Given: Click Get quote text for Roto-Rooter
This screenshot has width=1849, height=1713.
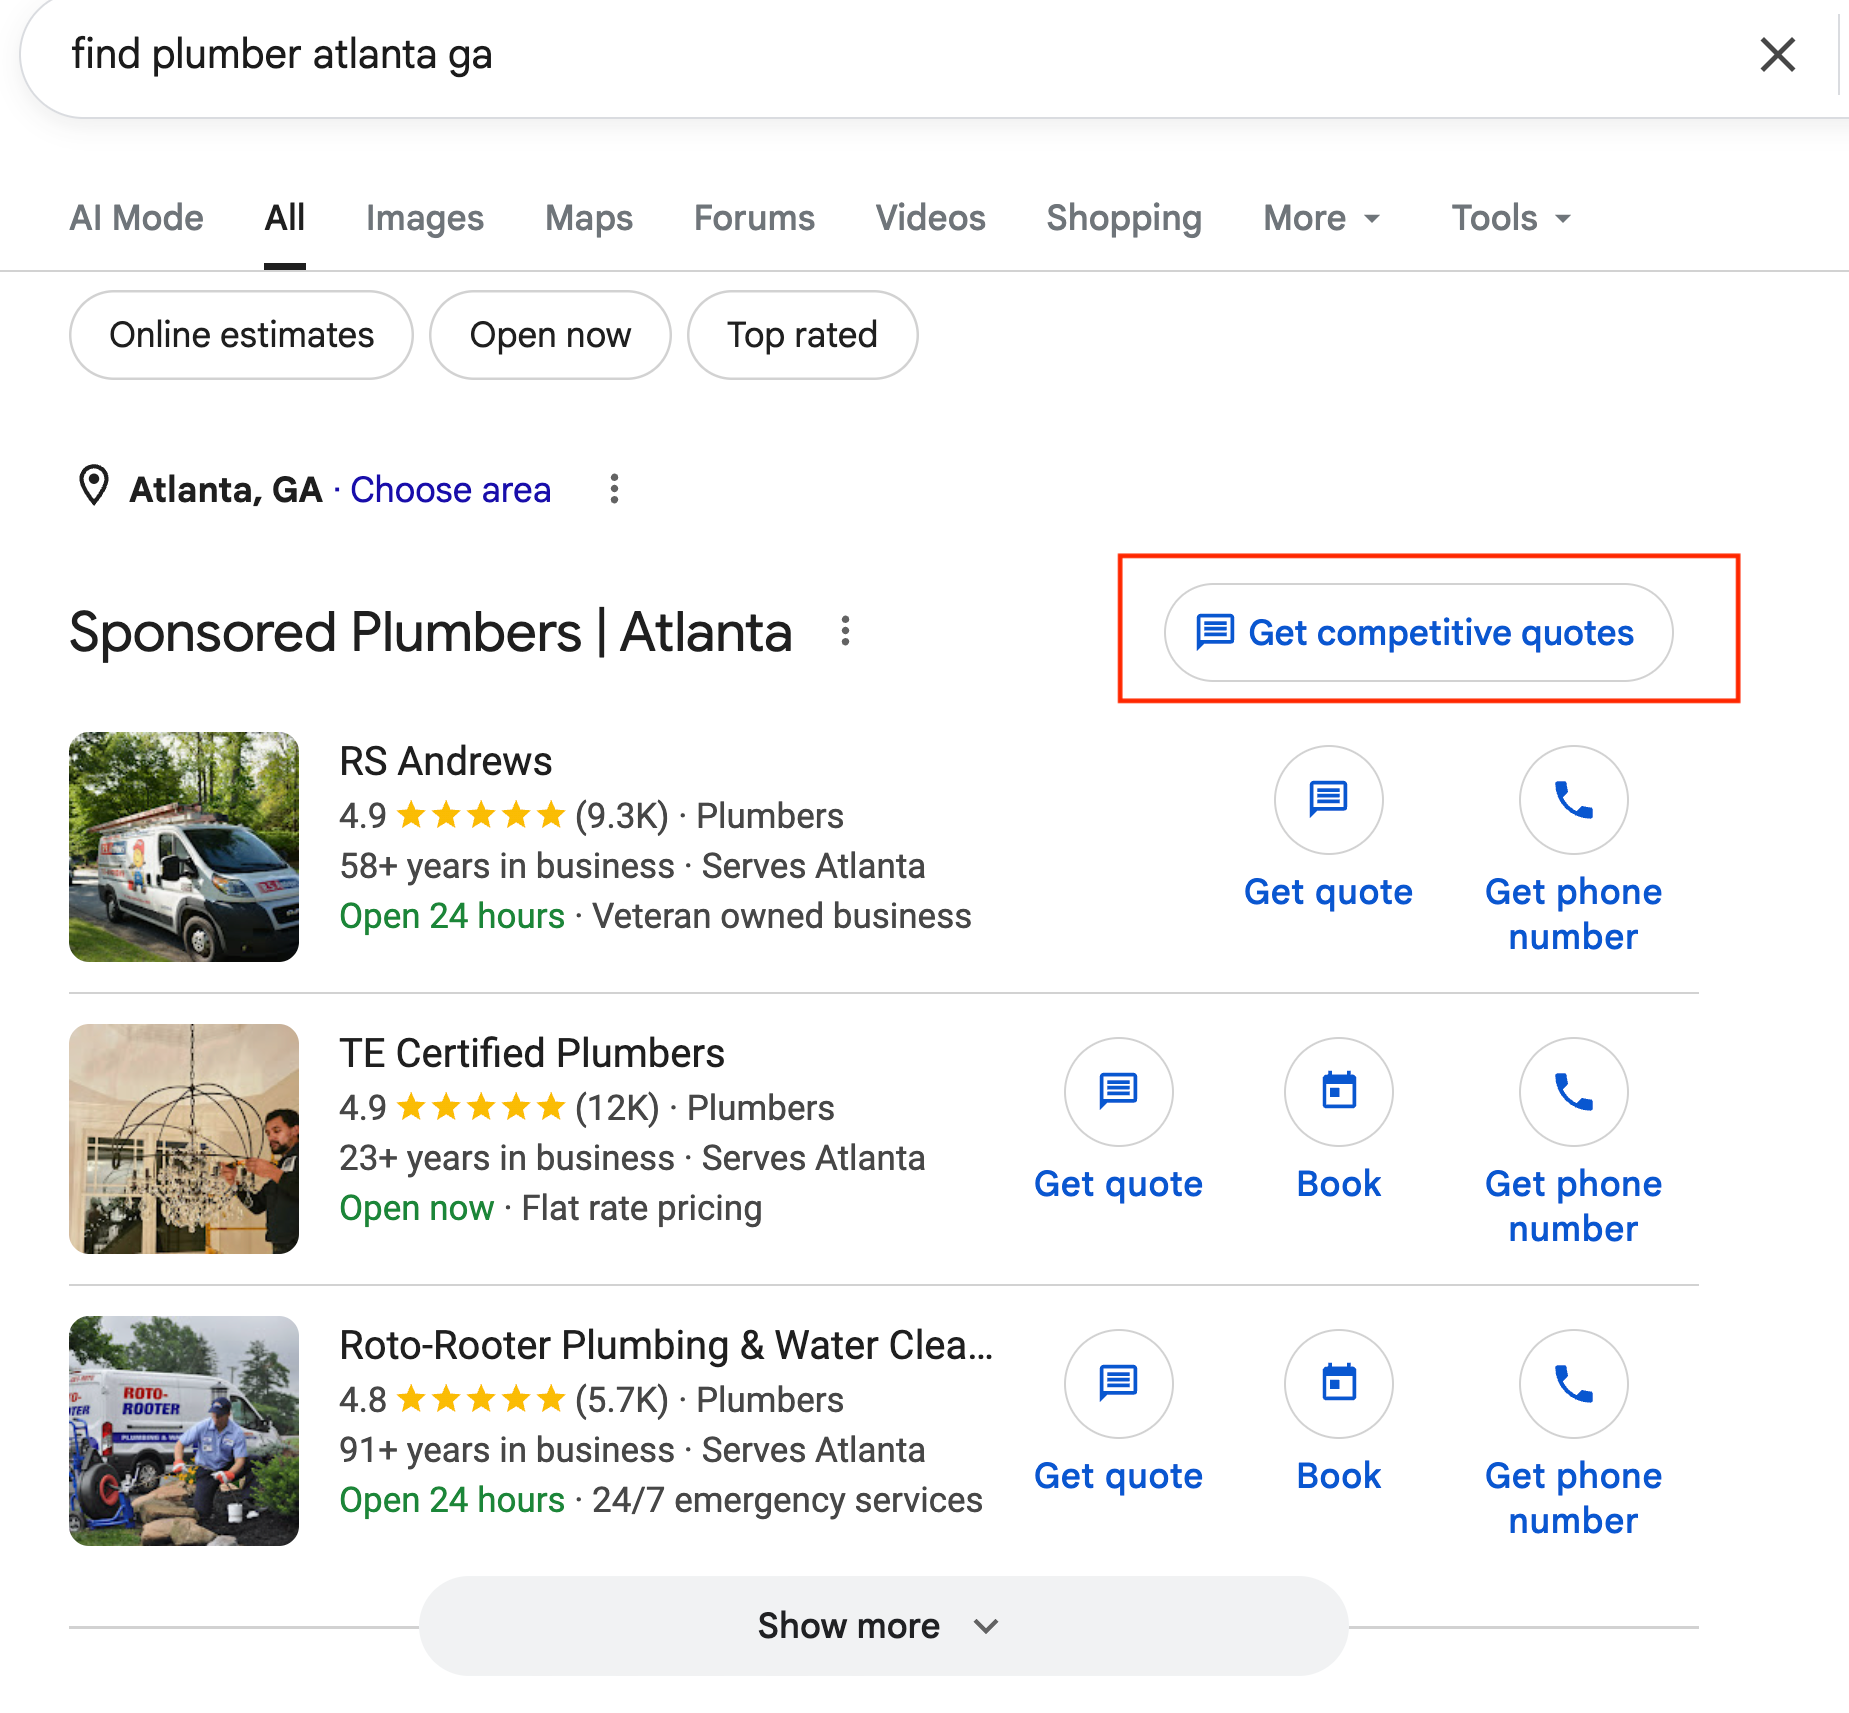Looking at the screenshot, I should 1118,1476.
